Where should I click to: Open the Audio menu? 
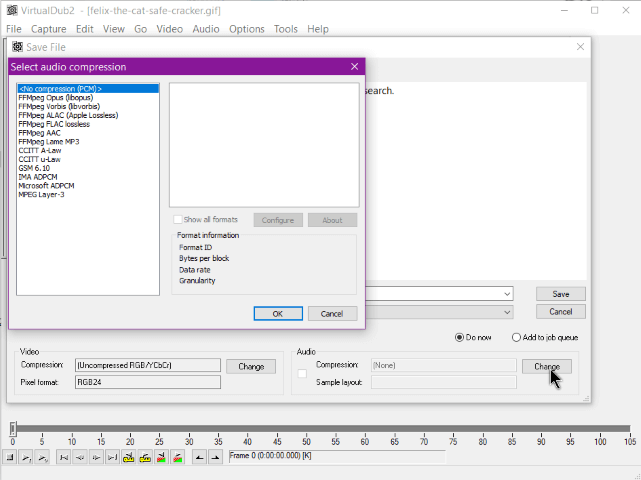point(206,29)
